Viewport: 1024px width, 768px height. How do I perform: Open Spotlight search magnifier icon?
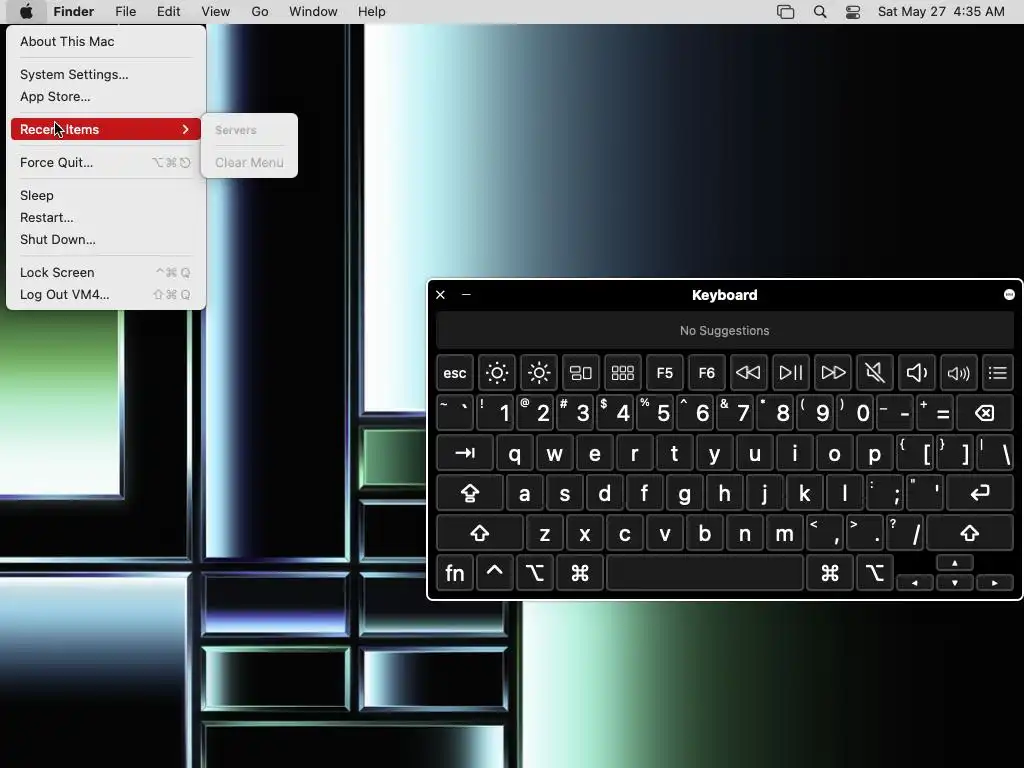(820, 12)
